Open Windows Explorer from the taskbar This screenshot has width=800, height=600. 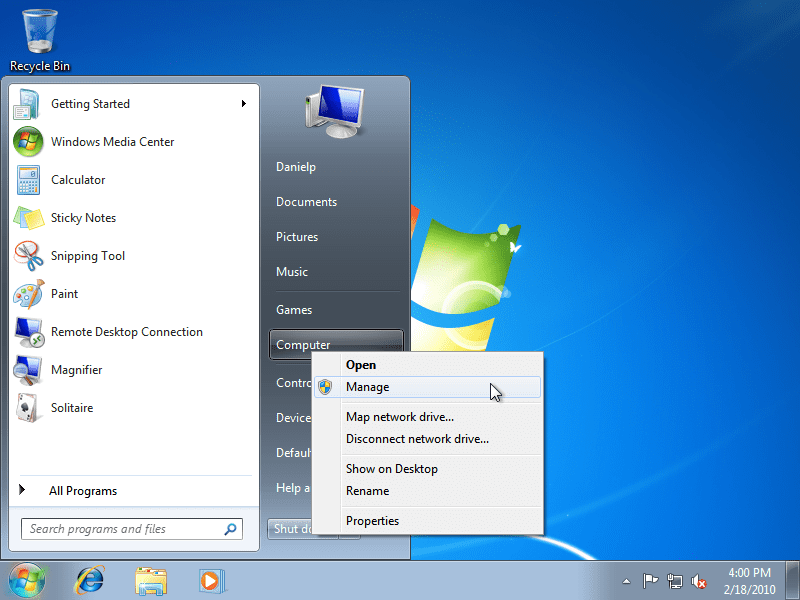click(x=151, y=579)
